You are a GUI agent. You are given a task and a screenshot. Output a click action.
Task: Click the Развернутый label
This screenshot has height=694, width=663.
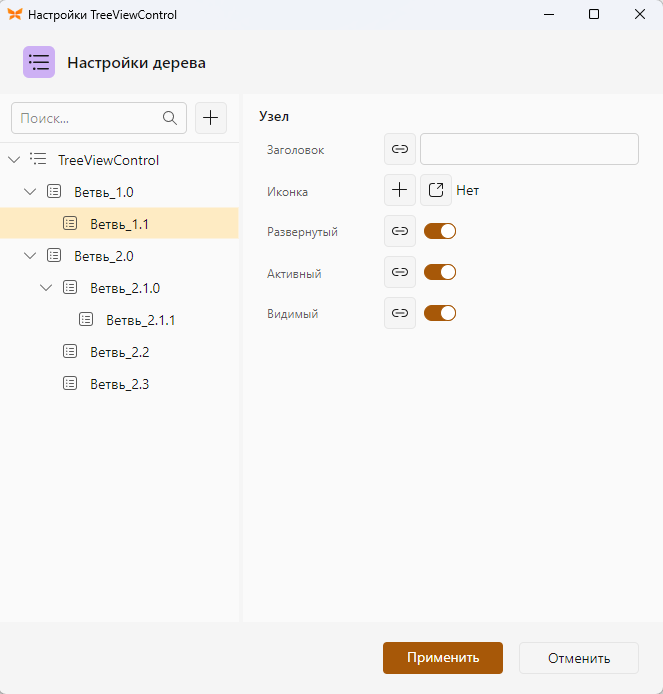coord(302,232)
